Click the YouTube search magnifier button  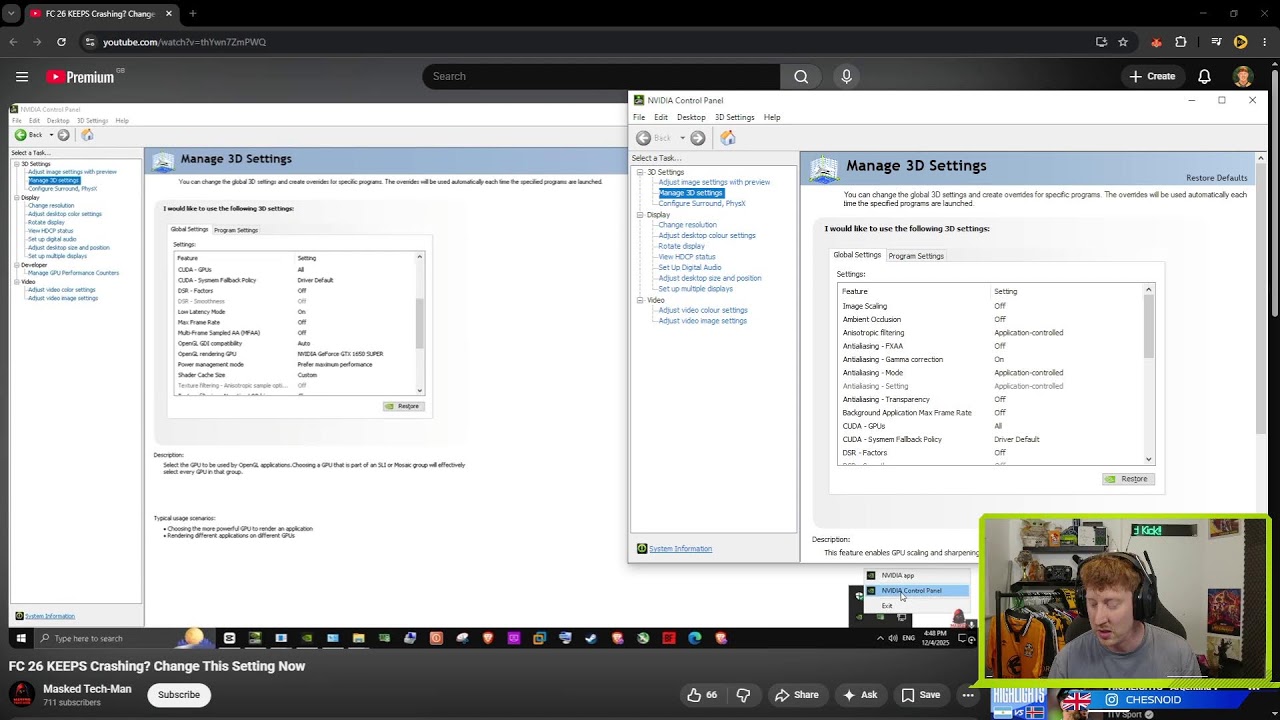(801, 76)
